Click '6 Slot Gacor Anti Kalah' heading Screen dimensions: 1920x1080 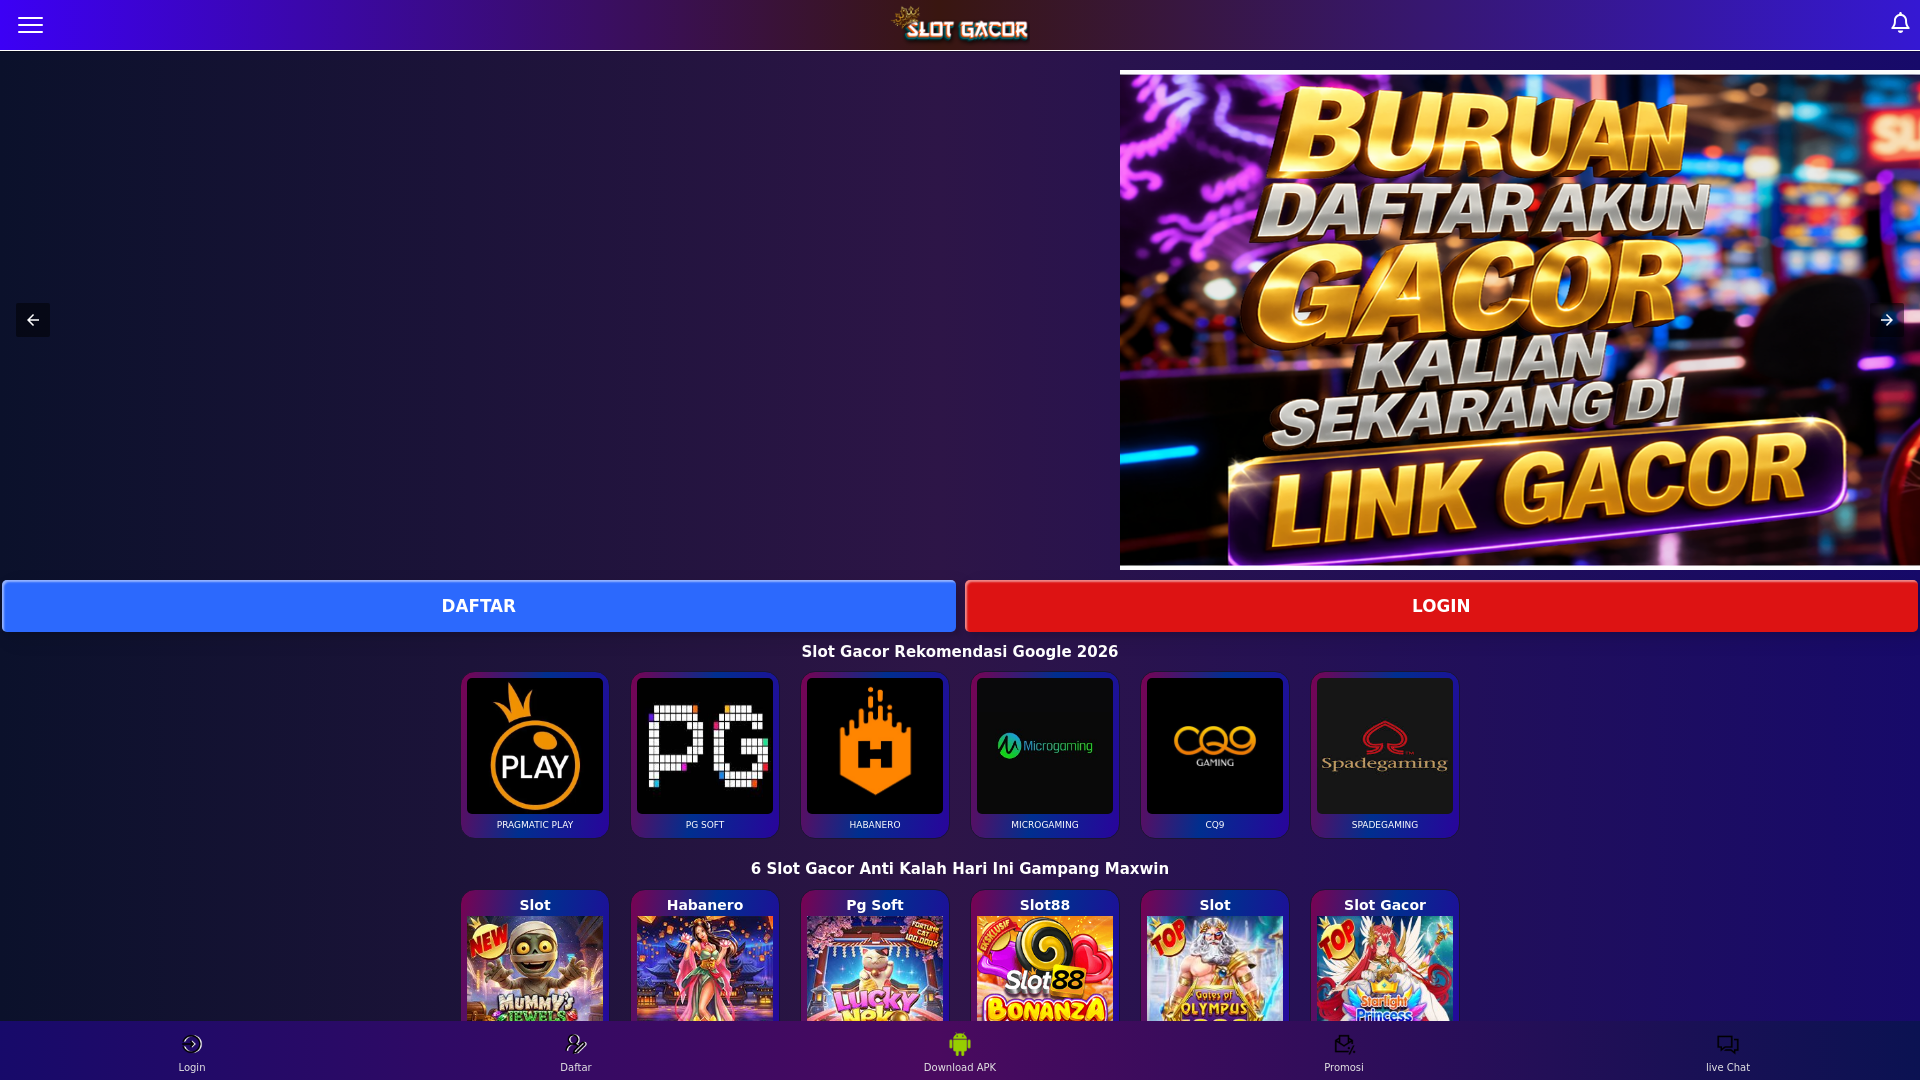point(960,869)
